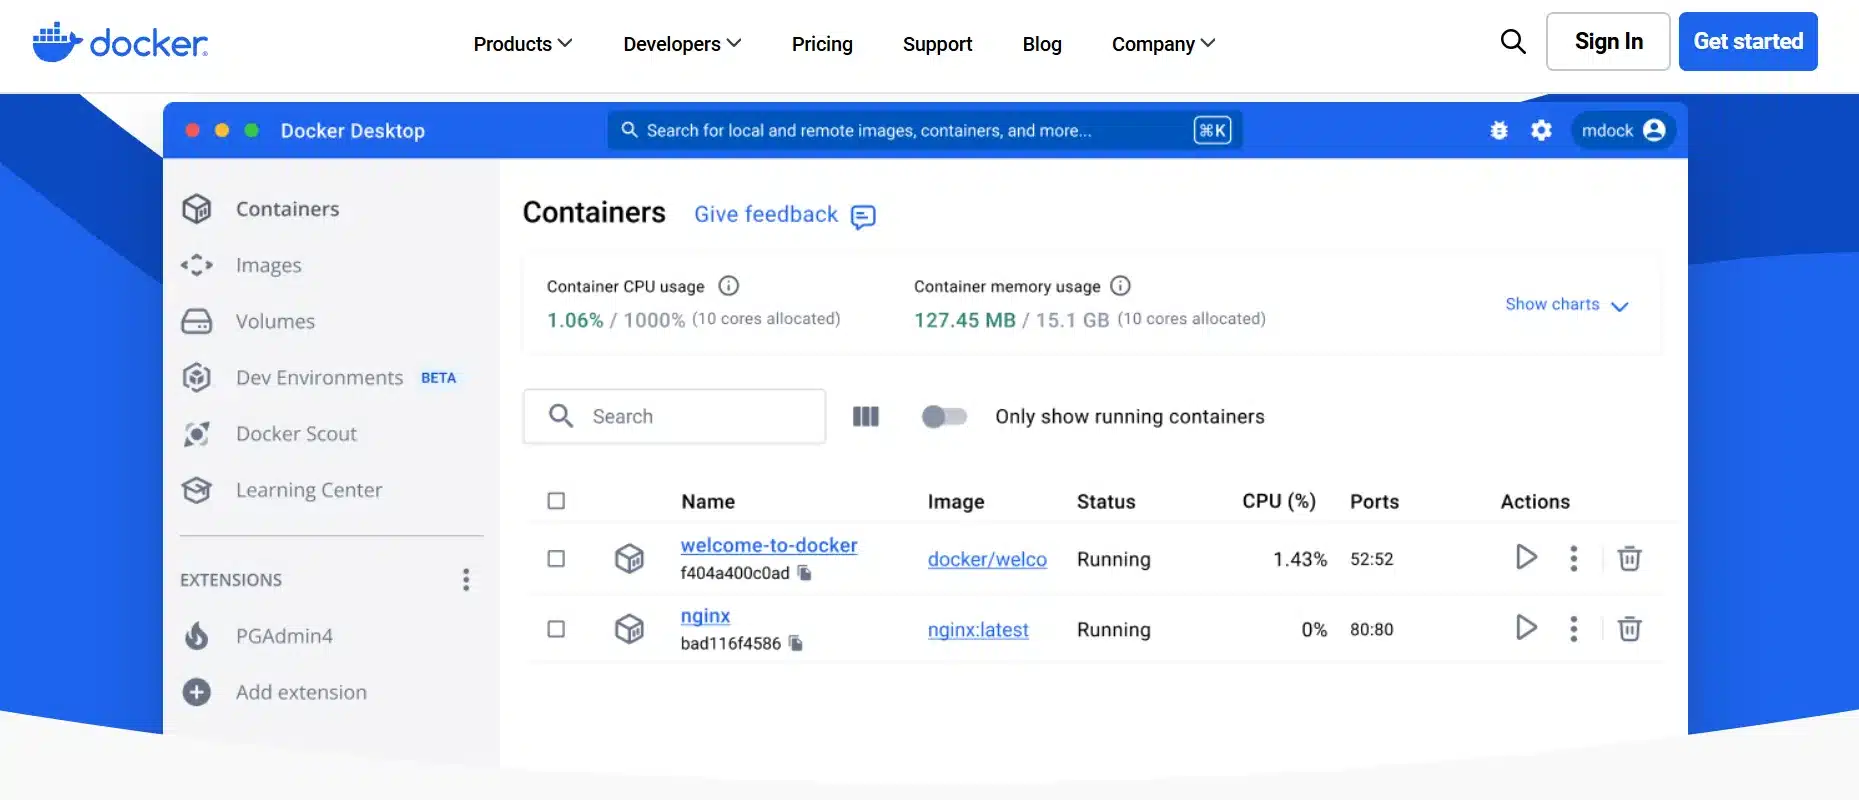Image resolution: width=1859 pixels, height=800 pixels.
Task: Click Add extension in the sidebar
Action: [300, 692]
